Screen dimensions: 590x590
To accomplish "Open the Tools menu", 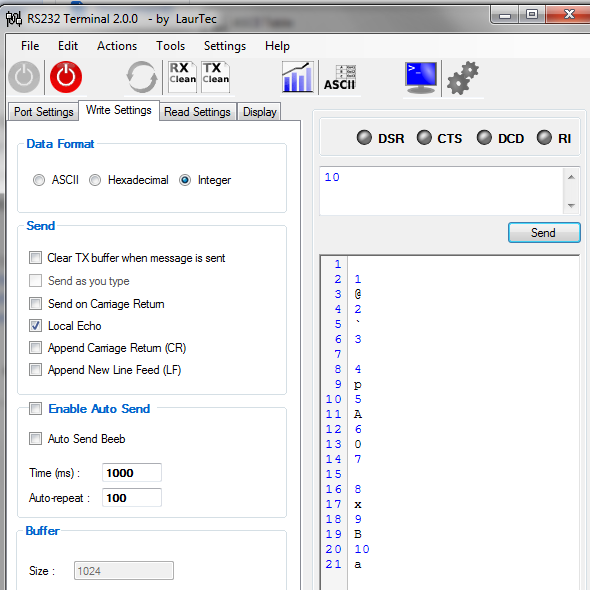I will 170,46.
